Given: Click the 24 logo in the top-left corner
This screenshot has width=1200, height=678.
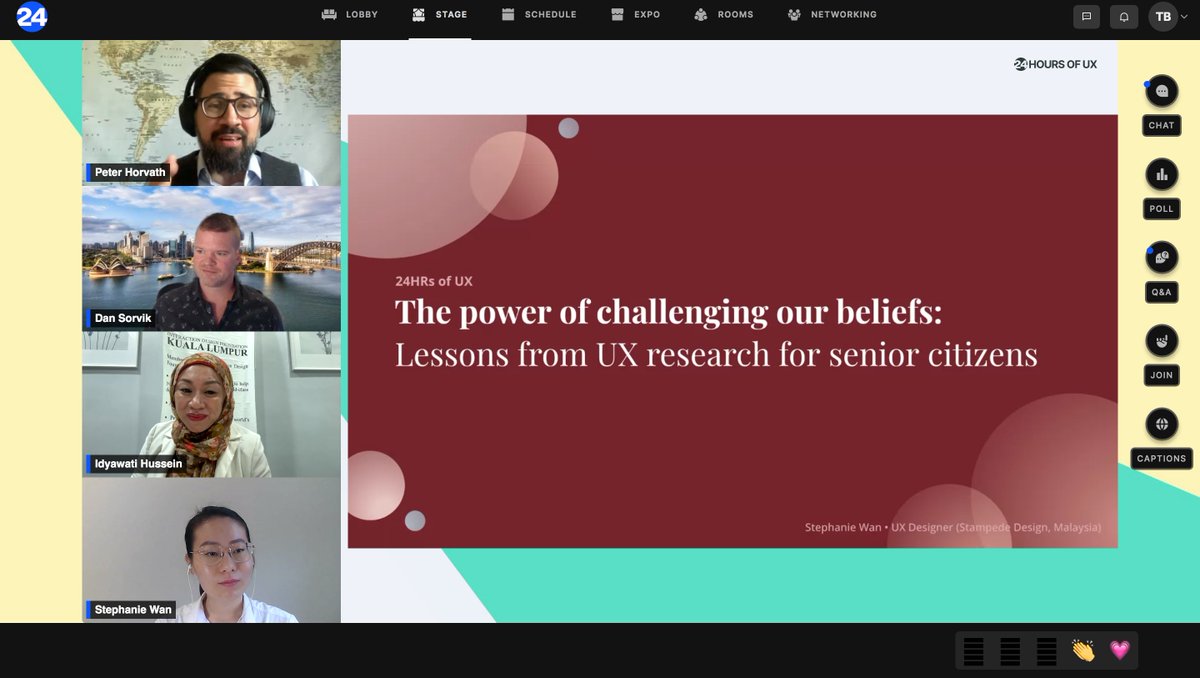Looking at the screenshot, I should [32, 17].
